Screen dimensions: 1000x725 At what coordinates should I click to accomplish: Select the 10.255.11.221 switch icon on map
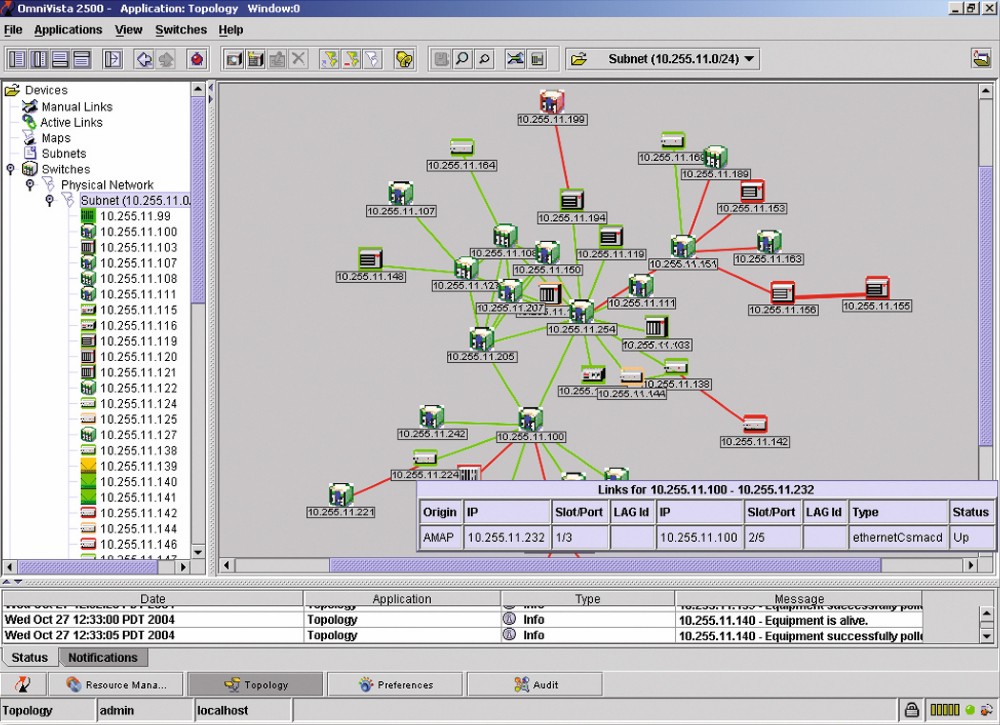[341, 494]
